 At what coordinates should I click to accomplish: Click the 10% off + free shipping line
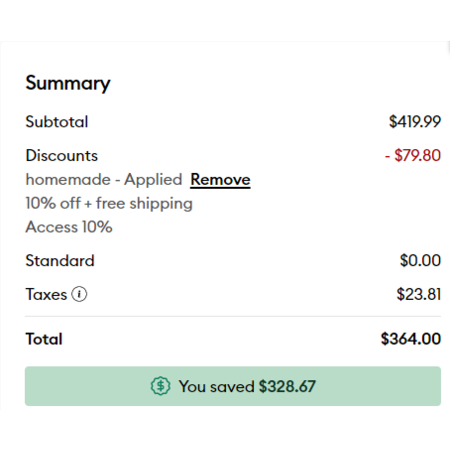coord(109,203)
